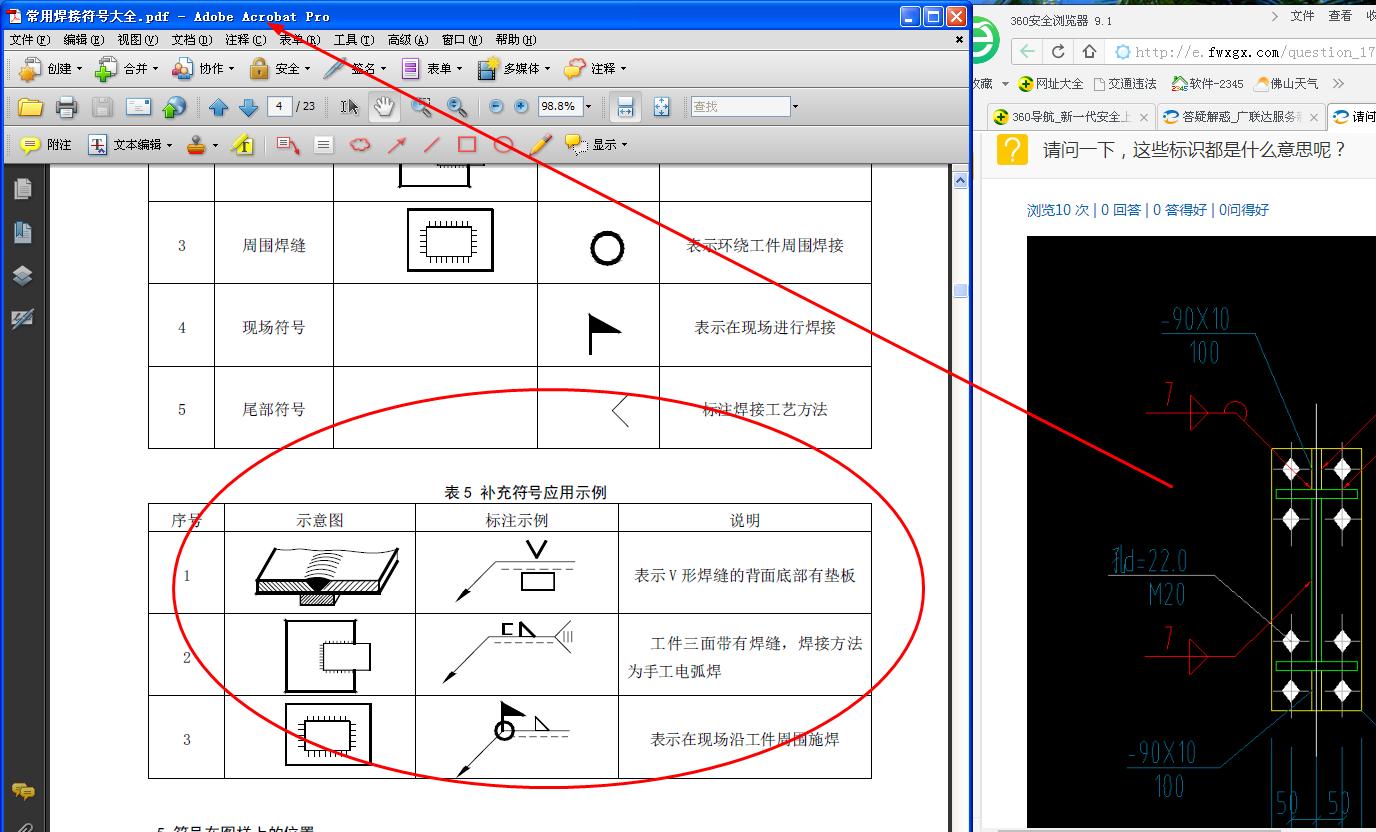Open the zoom percentage dropdown arrow
The width and height of the screenshot is (1376, 832).
[x=588, y=107]
